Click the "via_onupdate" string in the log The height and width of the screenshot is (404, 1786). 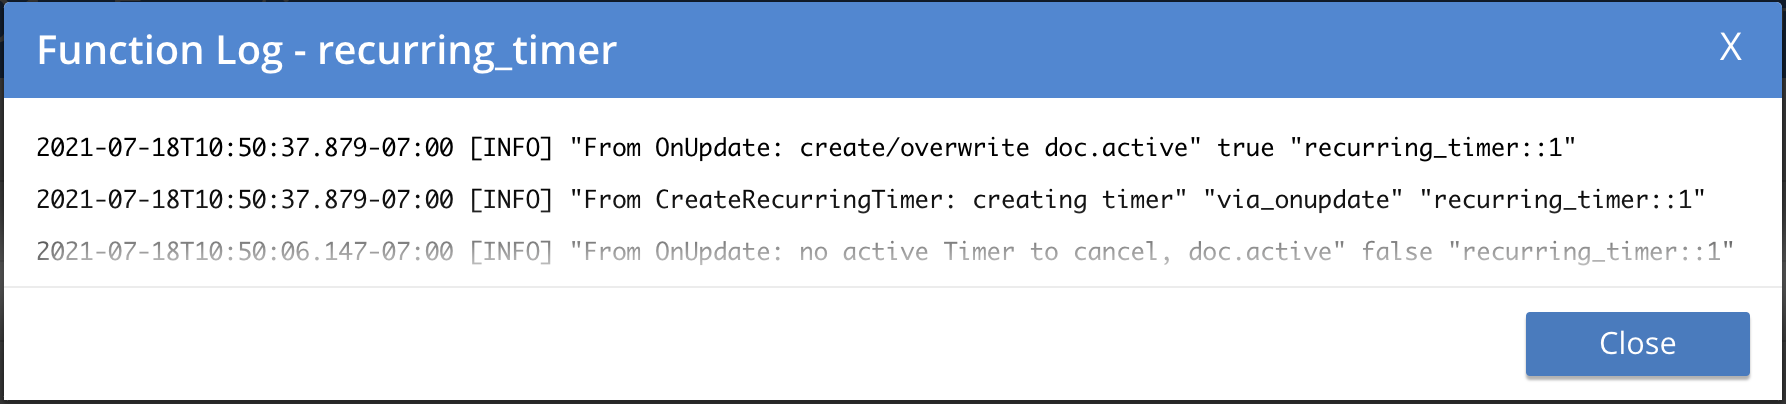[1303, 200]
